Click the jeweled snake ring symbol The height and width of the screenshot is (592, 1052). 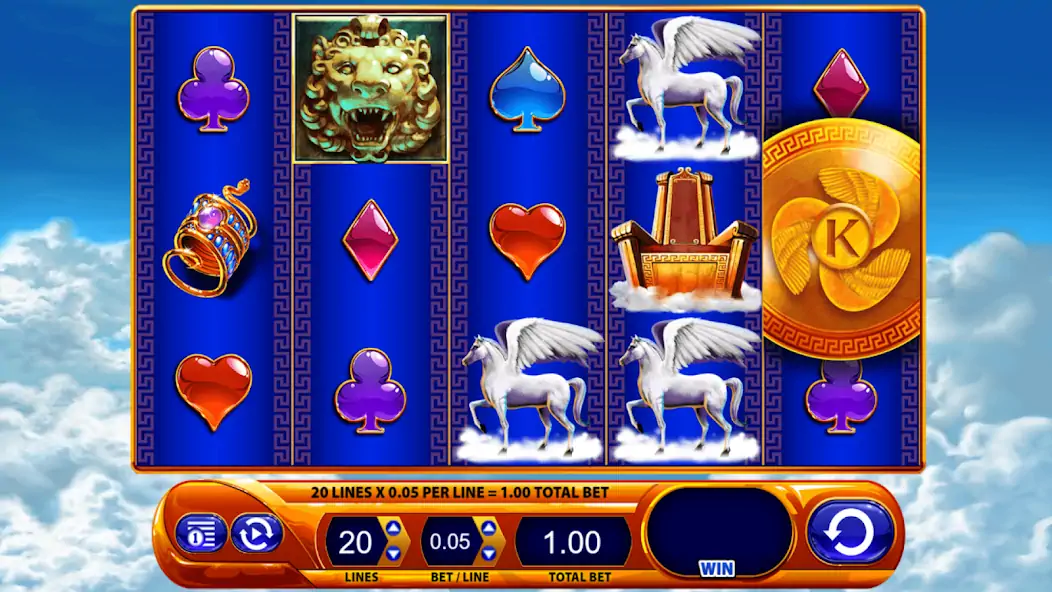click(x=211, y=237)
